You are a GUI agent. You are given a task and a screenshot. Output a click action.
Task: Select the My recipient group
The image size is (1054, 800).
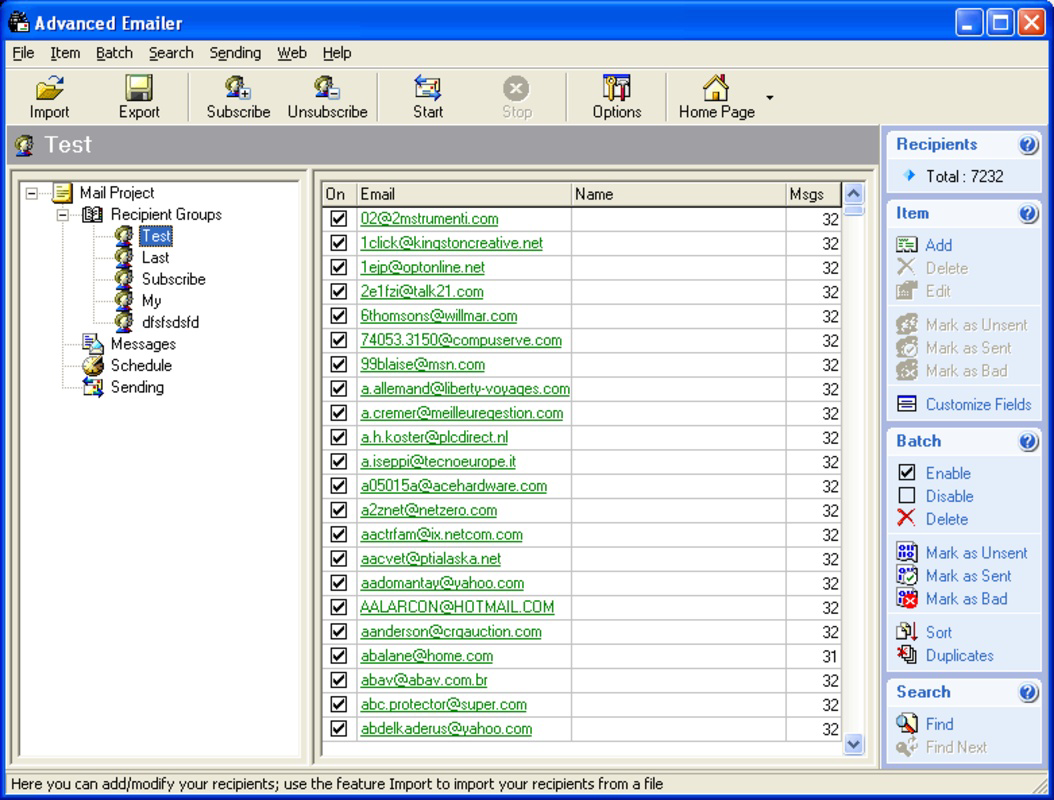(x=151, y=301)
